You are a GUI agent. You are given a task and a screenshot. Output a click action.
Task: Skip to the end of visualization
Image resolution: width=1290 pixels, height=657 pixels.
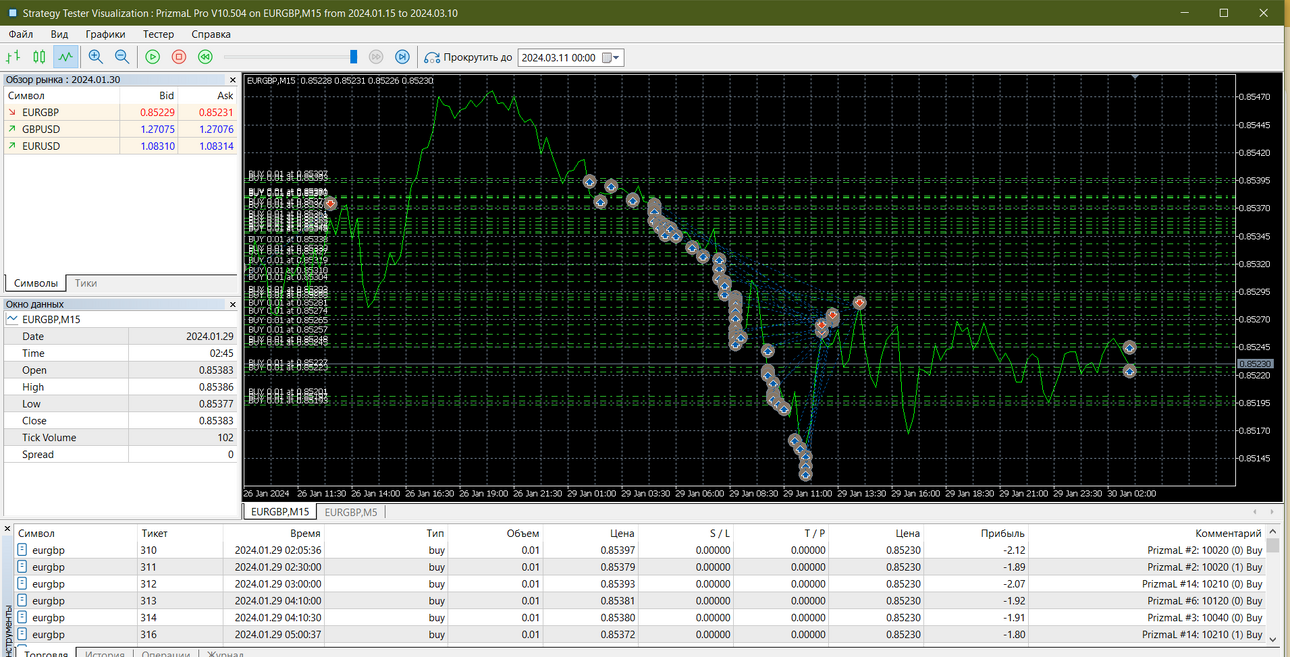click(403, 57)
